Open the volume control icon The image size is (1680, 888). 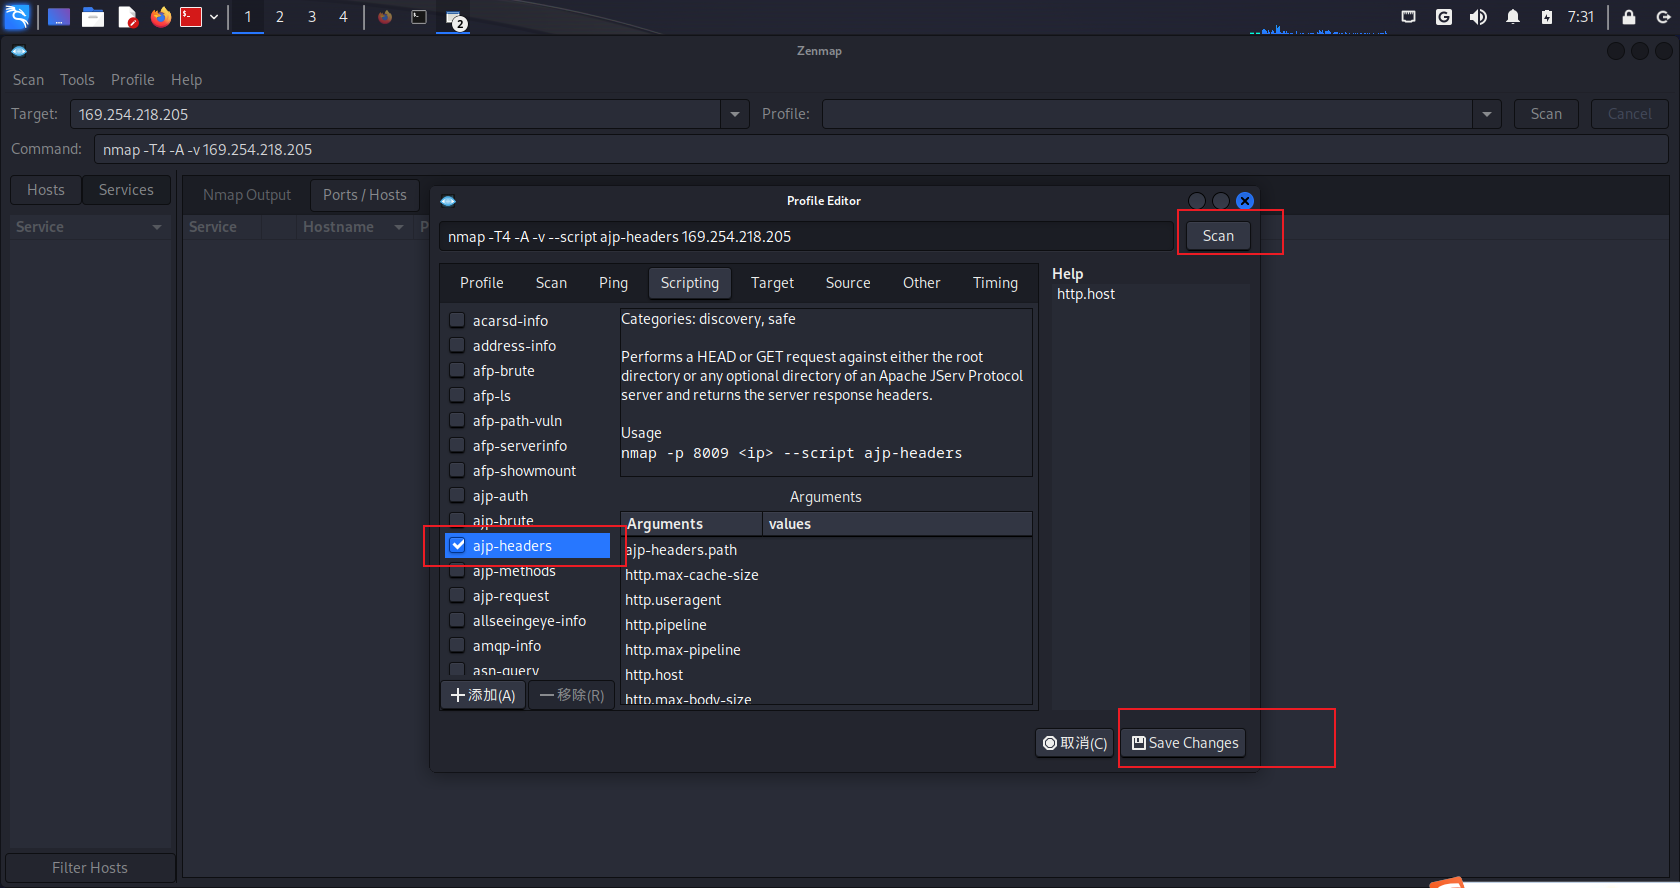pos(1478,17)
